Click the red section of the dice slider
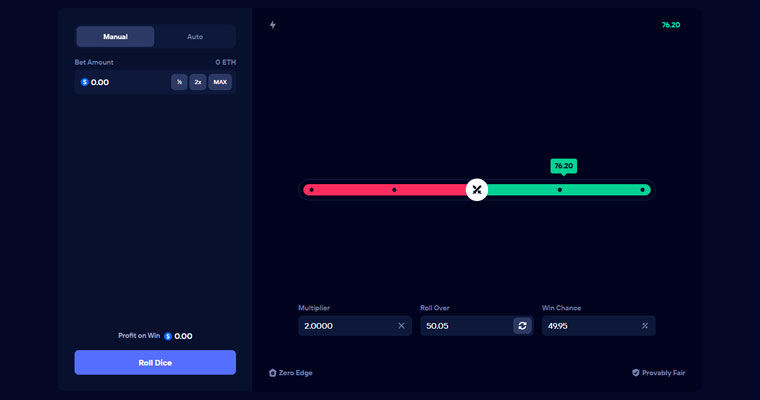 coord(384,190)
